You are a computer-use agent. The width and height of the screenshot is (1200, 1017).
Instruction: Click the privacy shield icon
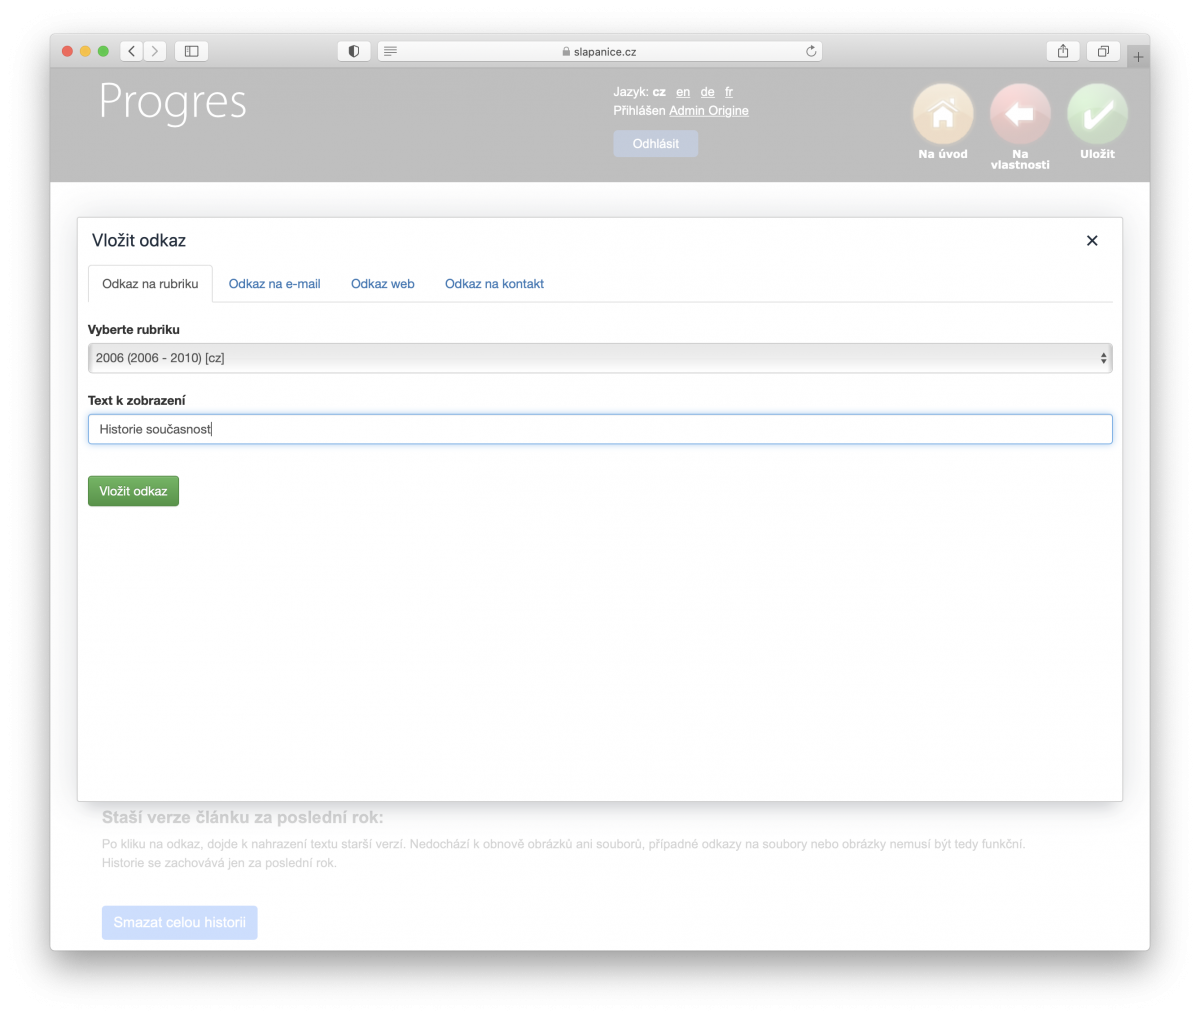(354, 51)
